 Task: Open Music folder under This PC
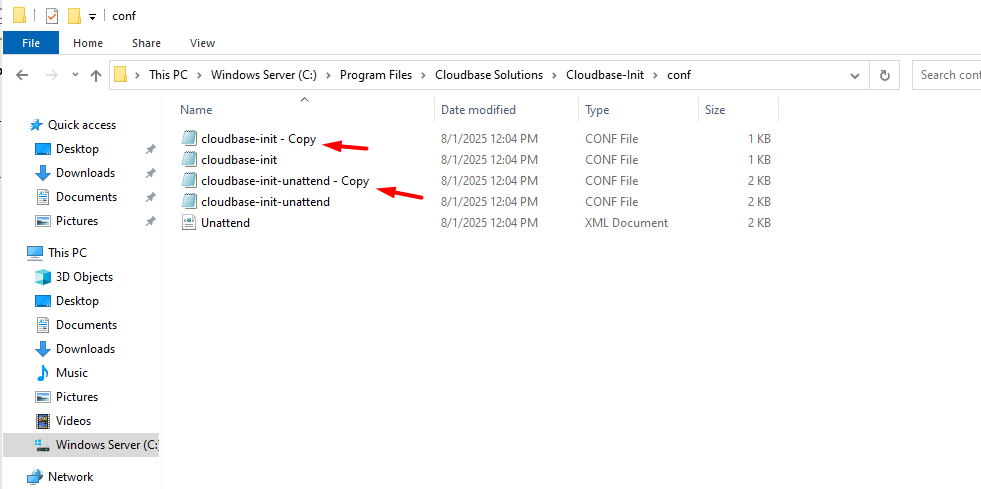tap(71, 373)
